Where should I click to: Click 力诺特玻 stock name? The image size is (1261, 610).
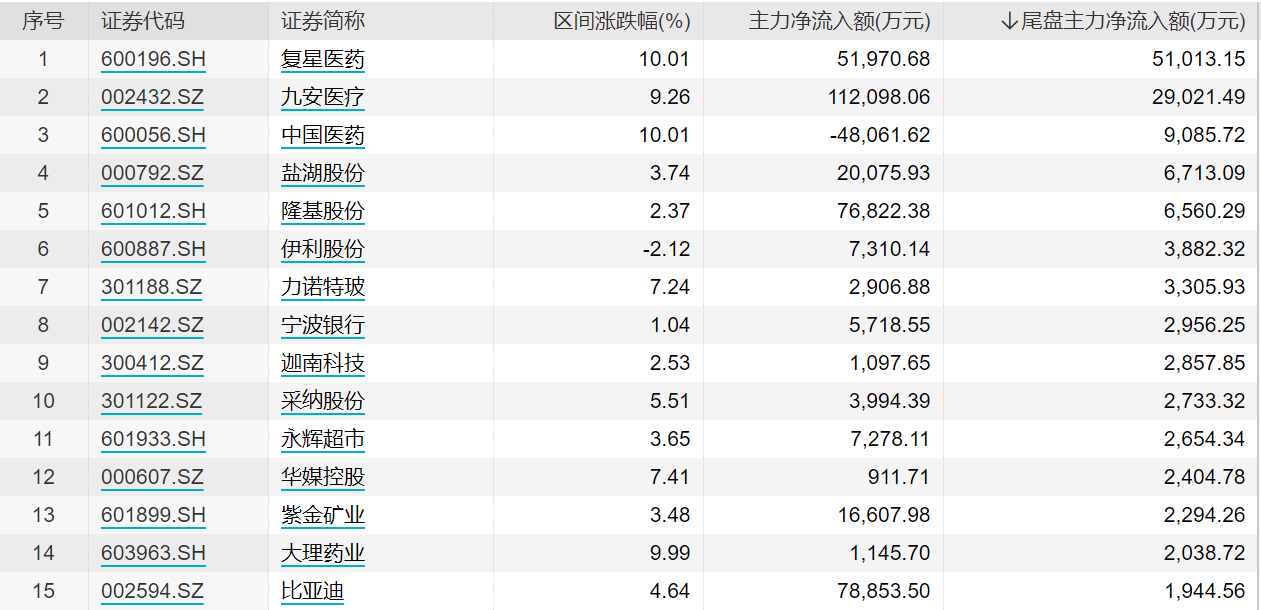[322, 287]
